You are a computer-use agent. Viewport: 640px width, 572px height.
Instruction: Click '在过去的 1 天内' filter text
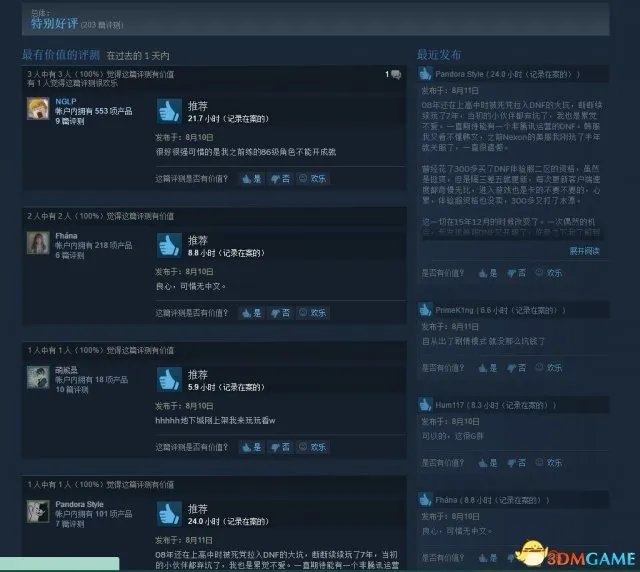(x=138, y=56)
